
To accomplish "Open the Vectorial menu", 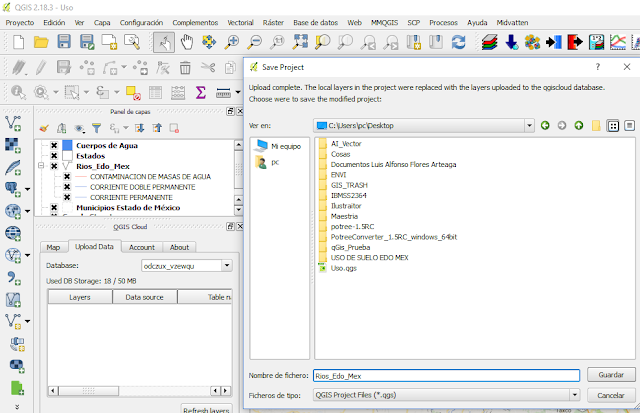I will click(240, 22).
